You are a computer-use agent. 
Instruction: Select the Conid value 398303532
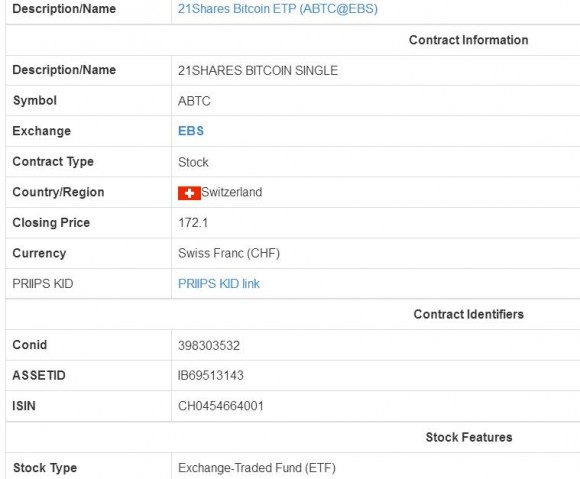pos(209,345)
